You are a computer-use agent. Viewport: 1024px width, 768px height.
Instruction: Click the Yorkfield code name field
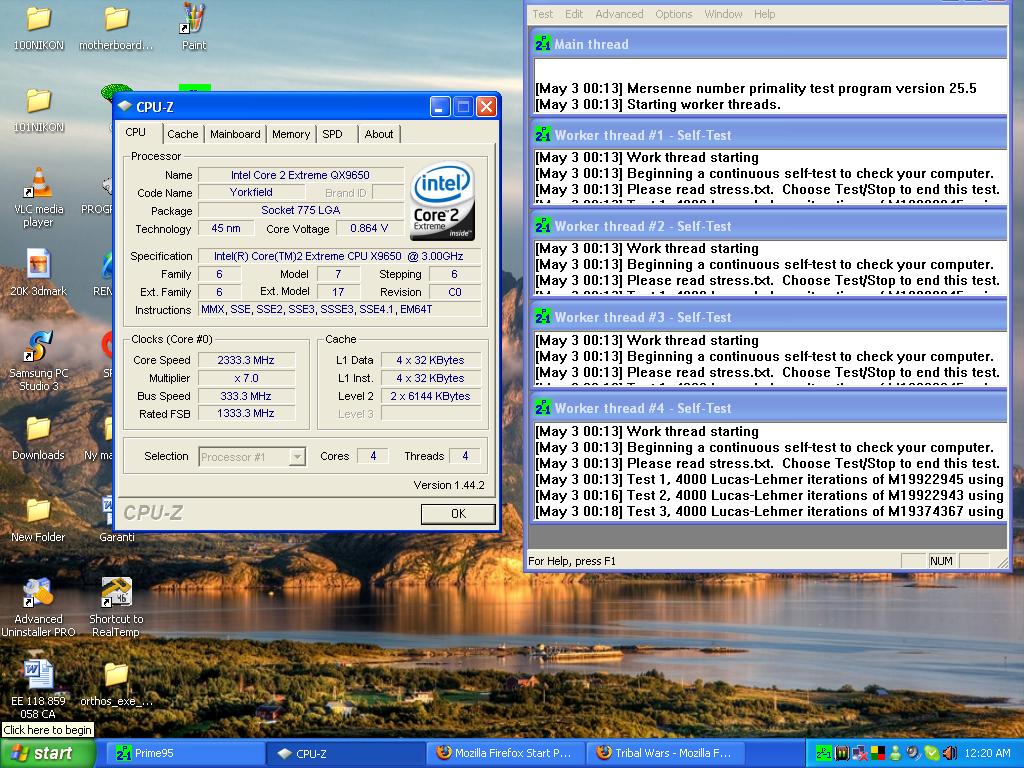[x=251, y=193]
